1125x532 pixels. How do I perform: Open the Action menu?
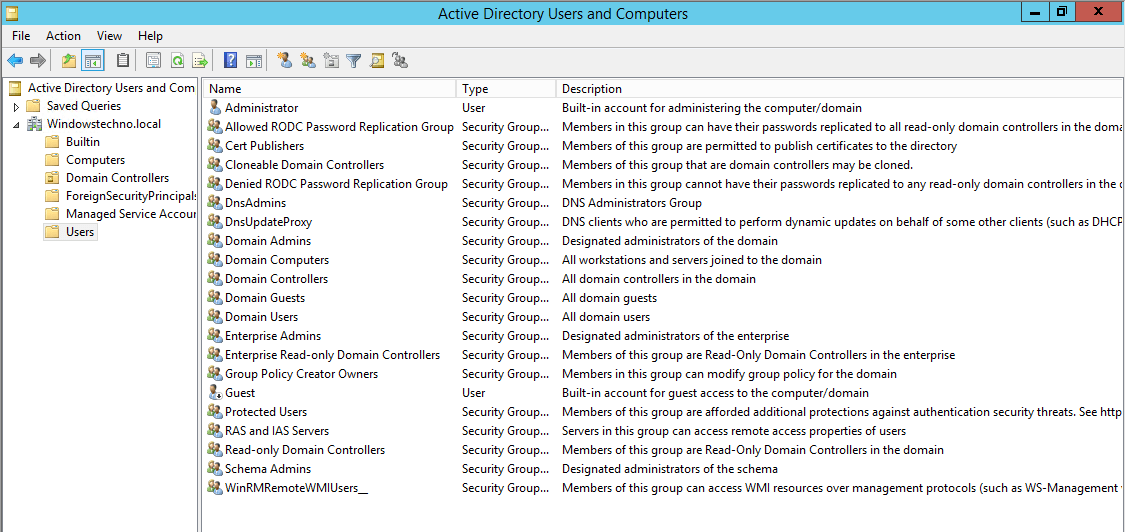pyautogui.click(x=63, y=36)
